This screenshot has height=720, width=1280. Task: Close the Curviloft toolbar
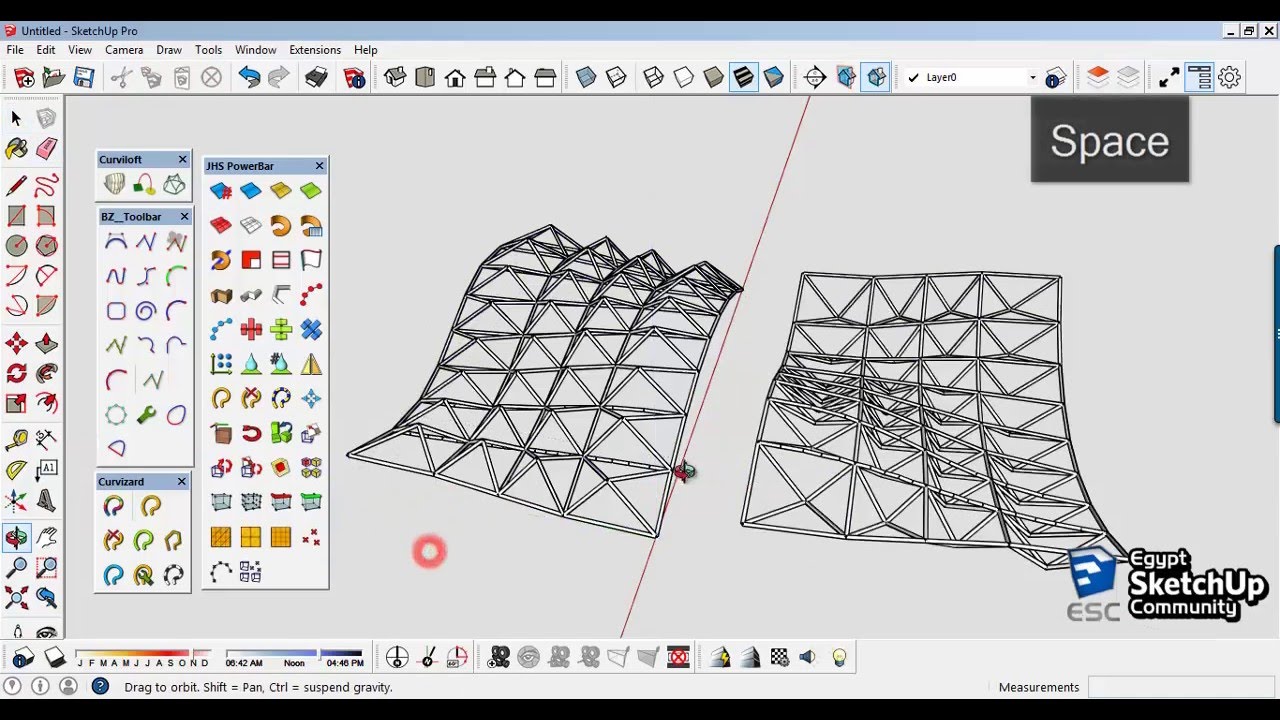point(182,159)
